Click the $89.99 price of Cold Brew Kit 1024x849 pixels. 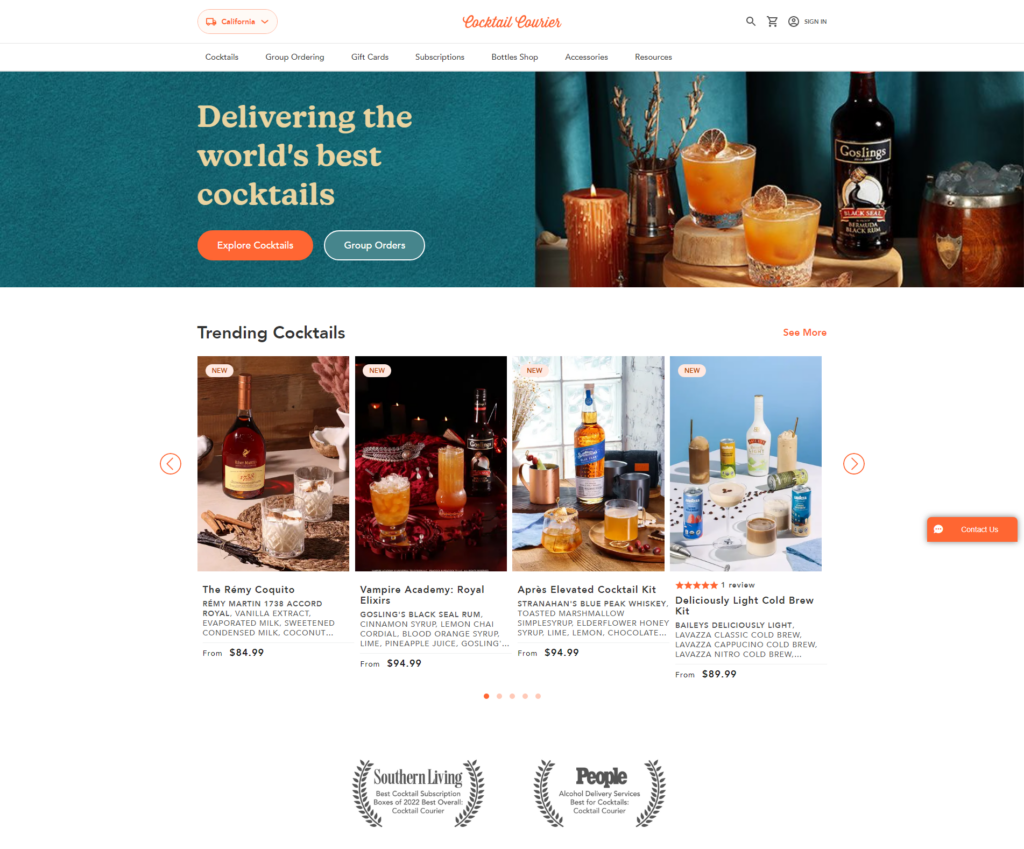pos(719,674)
